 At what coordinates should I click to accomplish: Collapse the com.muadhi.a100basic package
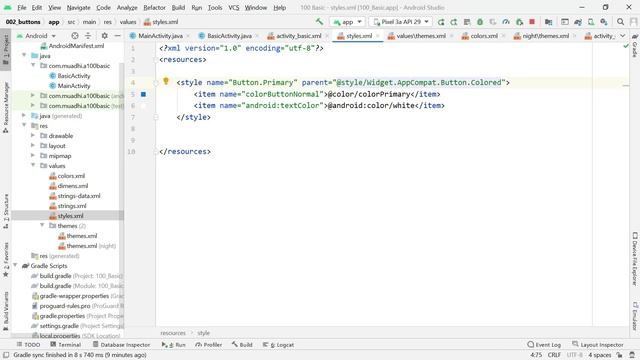click(x=33, y=65)
